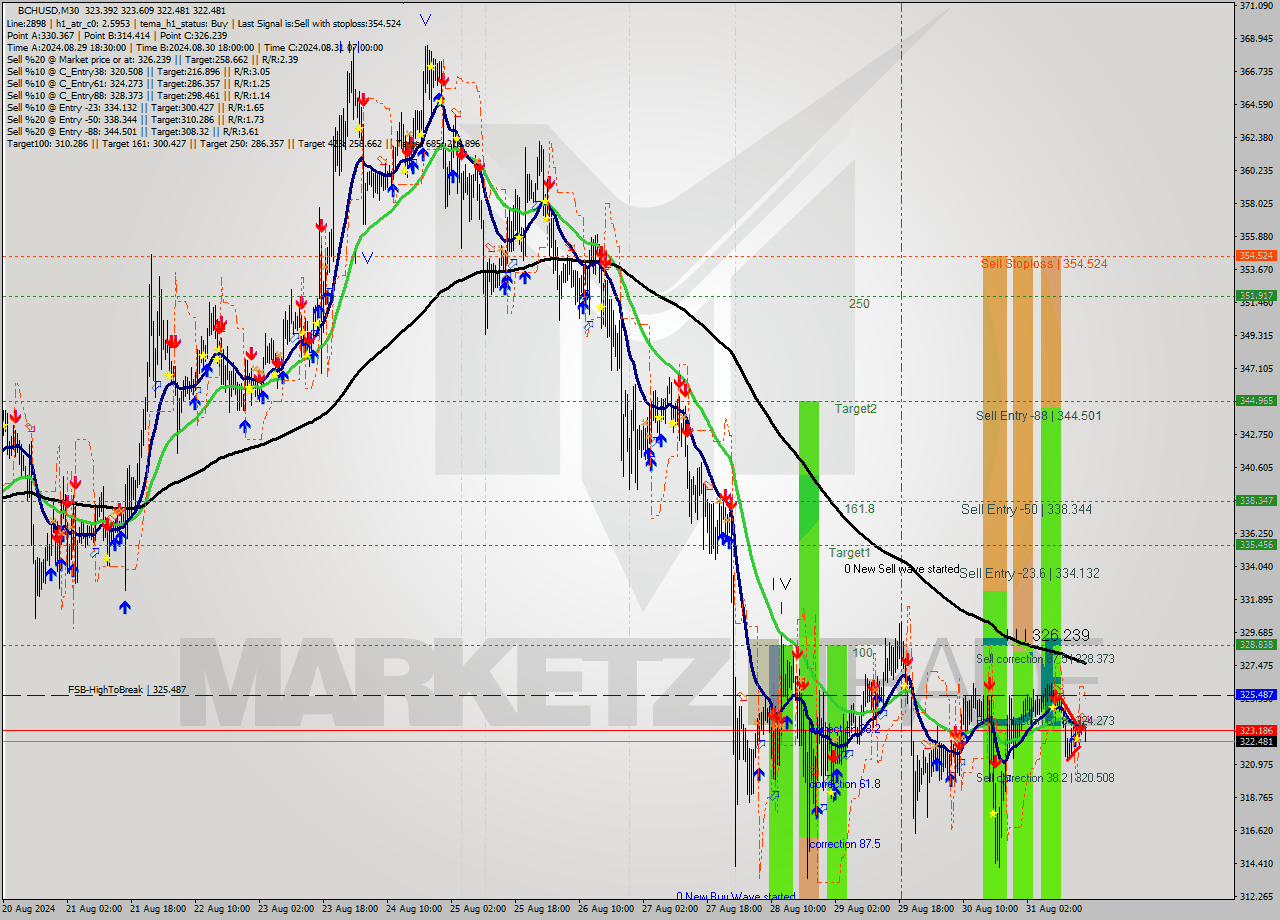Click the '161.8' Fibonacci level label
The image size is (1280, 920).
pos(859,509)
